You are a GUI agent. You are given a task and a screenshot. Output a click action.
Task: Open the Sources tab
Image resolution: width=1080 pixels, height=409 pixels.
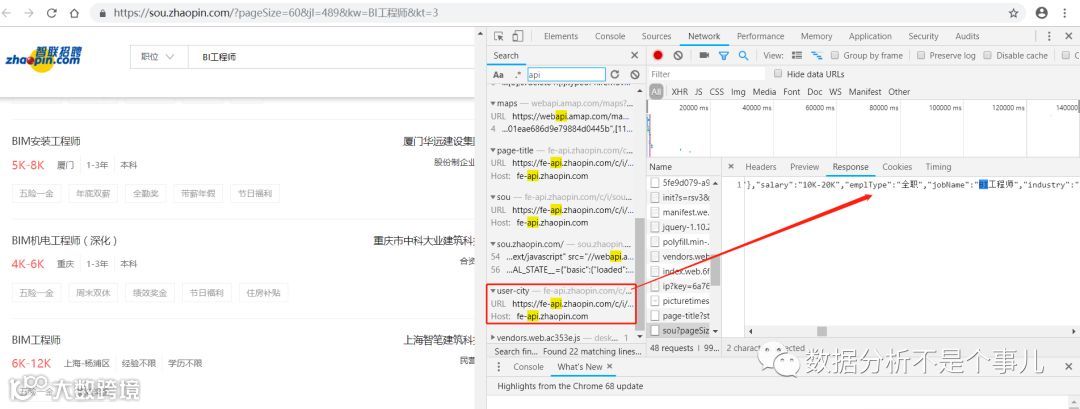click(656, 36)
